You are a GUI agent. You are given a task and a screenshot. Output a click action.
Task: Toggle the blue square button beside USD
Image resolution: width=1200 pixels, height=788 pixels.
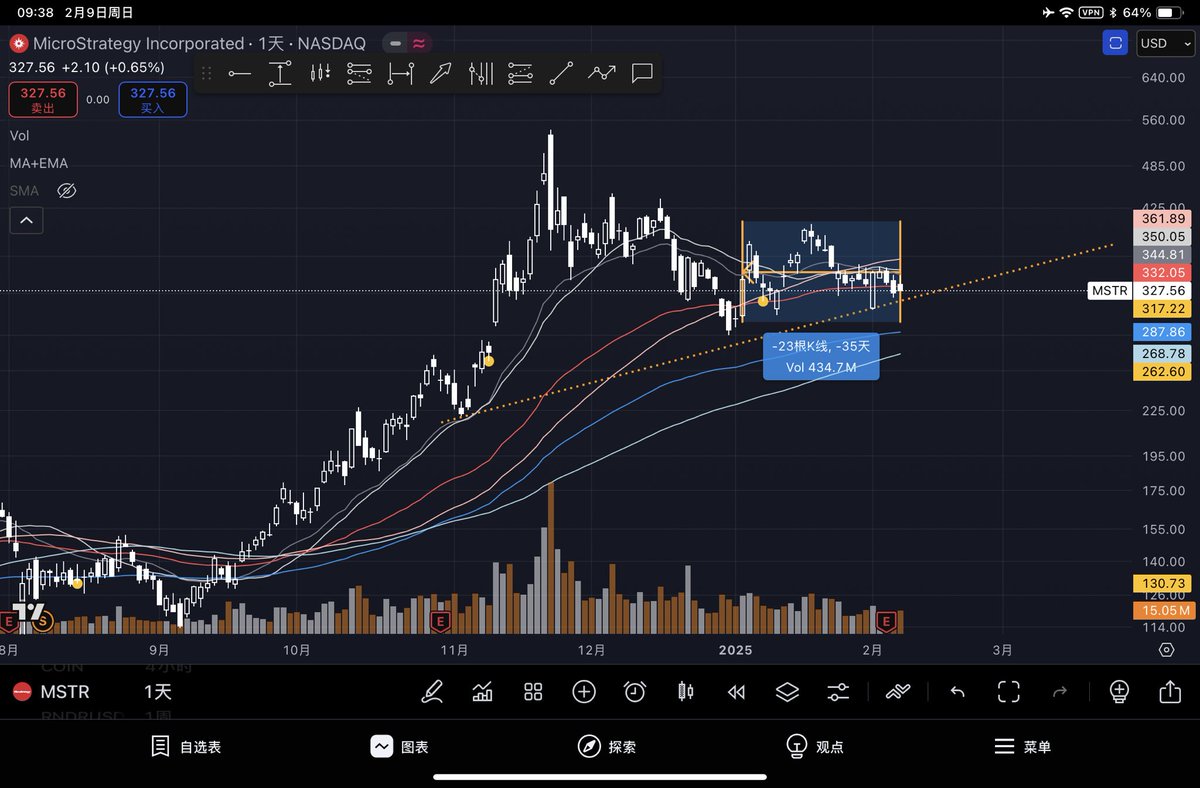1114,43
